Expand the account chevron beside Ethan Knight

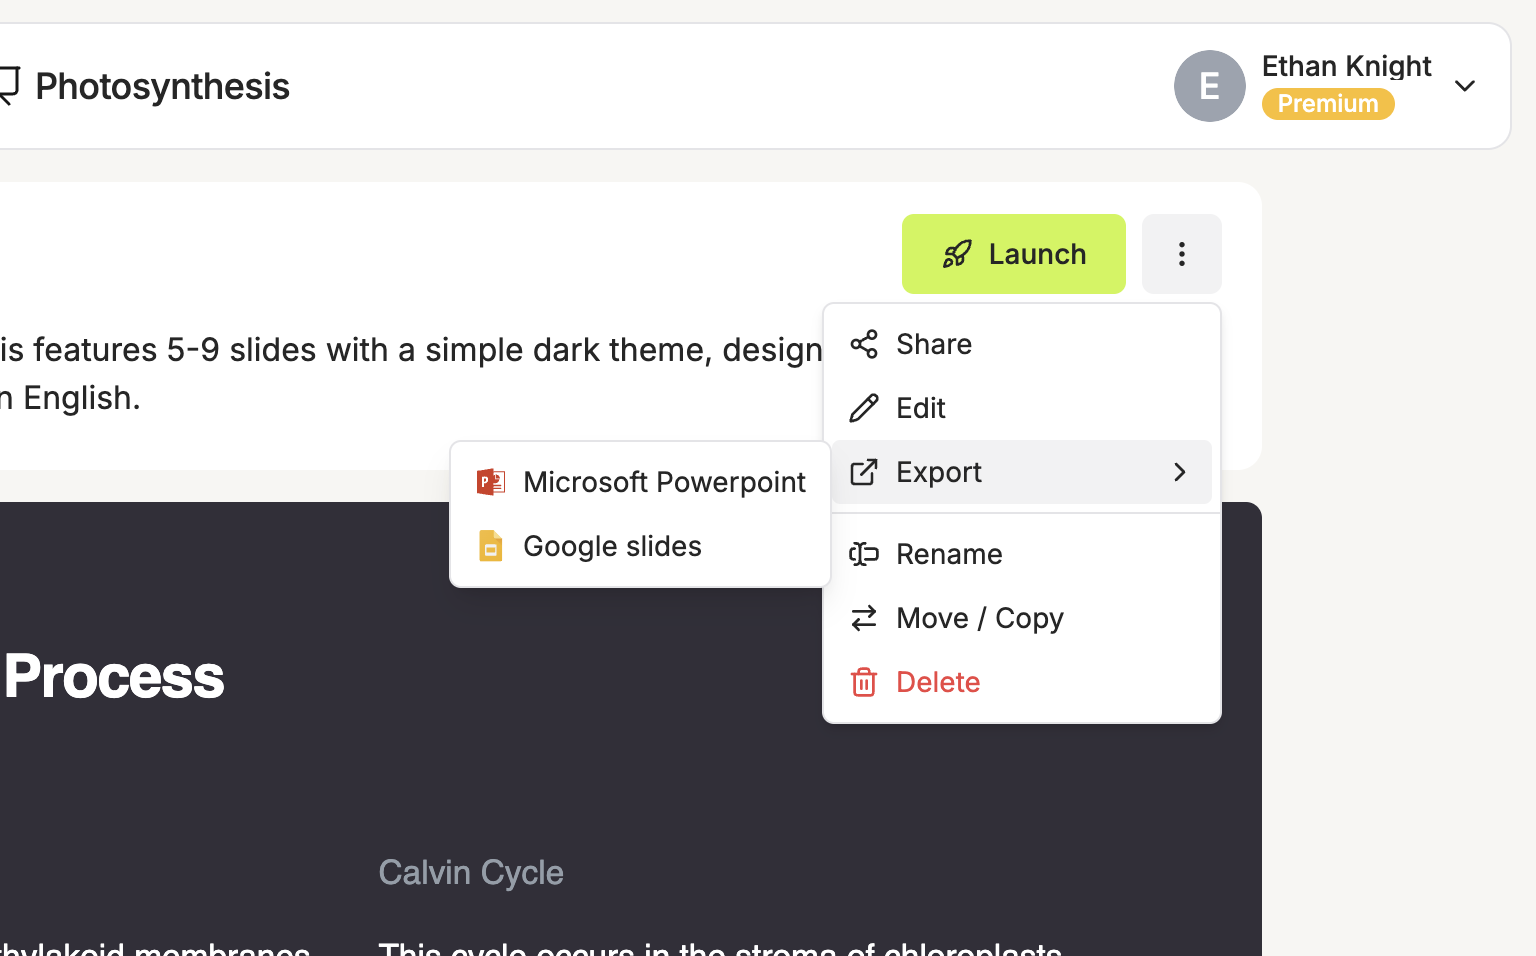(x=1465, y=86)
